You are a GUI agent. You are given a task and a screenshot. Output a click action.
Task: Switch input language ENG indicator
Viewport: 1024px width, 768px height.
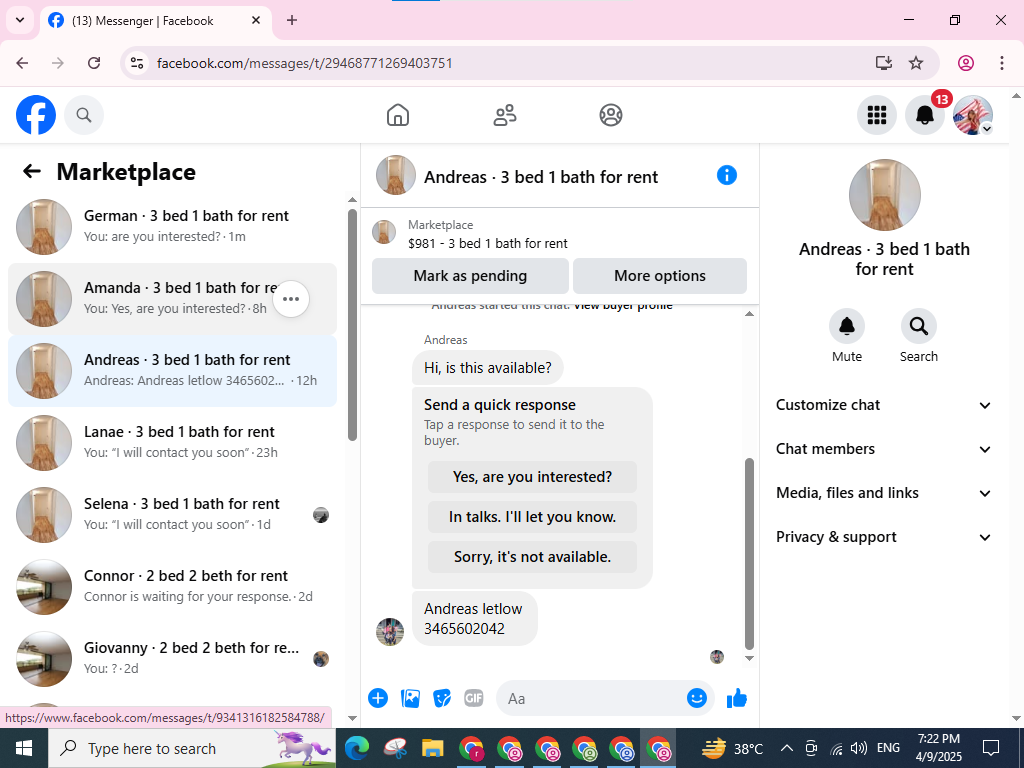click(x=888, y=748)
